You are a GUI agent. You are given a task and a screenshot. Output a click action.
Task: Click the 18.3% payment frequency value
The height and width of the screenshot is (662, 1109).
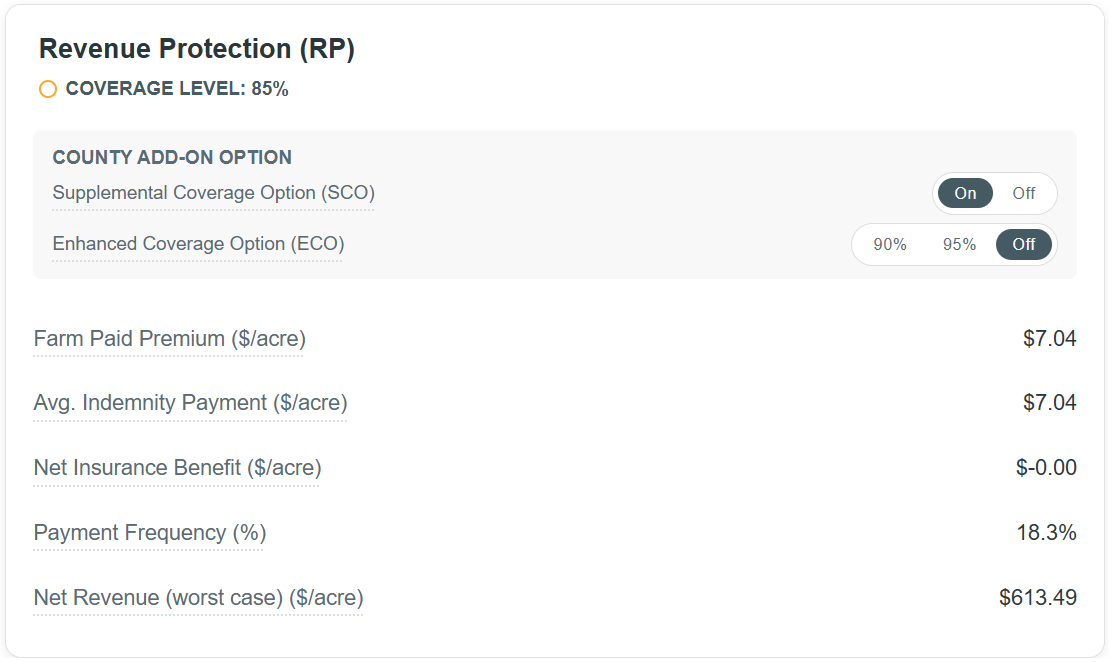pyautogui.click(x=1046, y=533)
